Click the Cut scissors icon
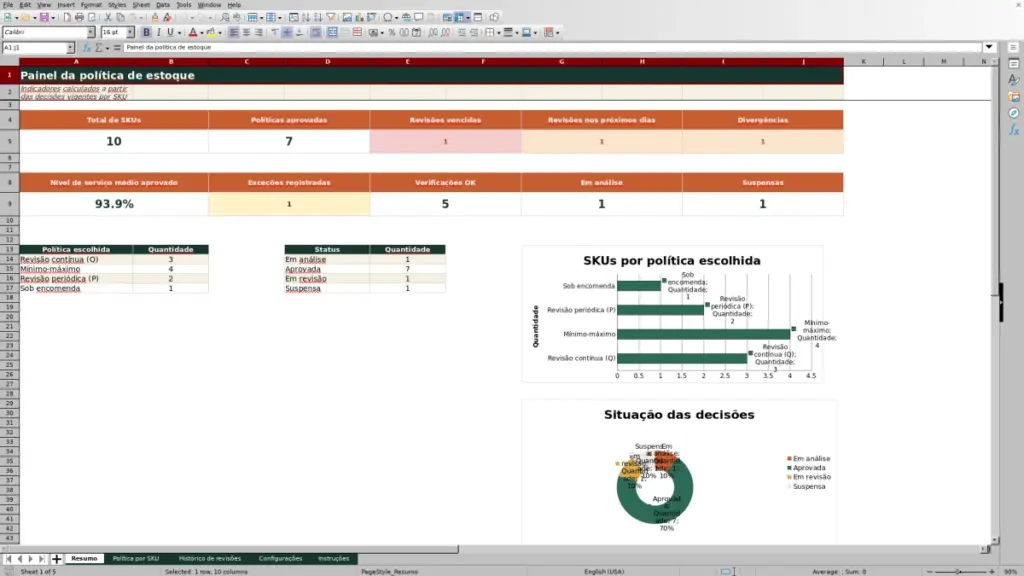The height and width of the screenshot is (576, 1024). pyautogui.click(x=108, y=18)
